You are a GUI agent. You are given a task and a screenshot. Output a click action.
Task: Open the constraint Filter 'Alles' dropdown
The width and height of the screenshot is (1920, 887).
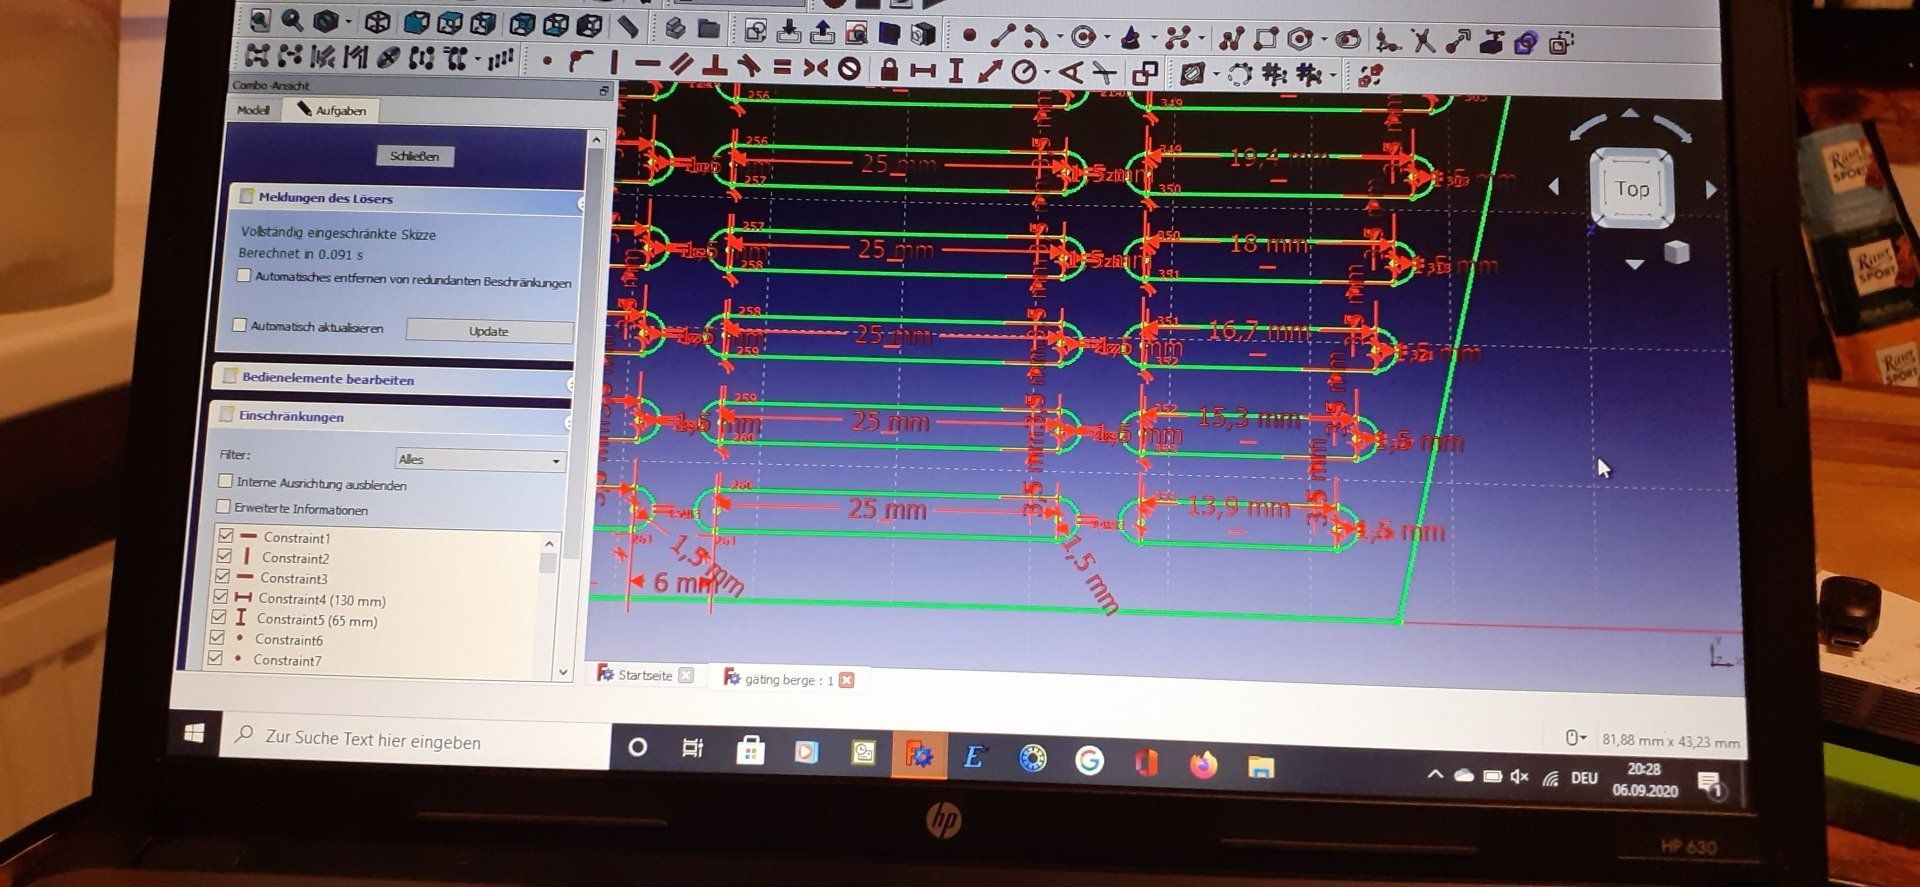pyautogui.click(x=481, y=460)
